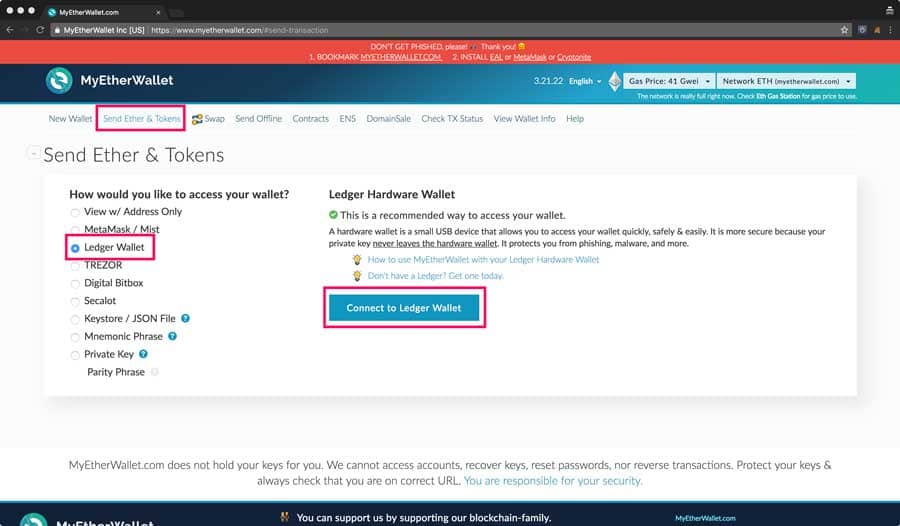Open ENS tab

coord(347,118)
